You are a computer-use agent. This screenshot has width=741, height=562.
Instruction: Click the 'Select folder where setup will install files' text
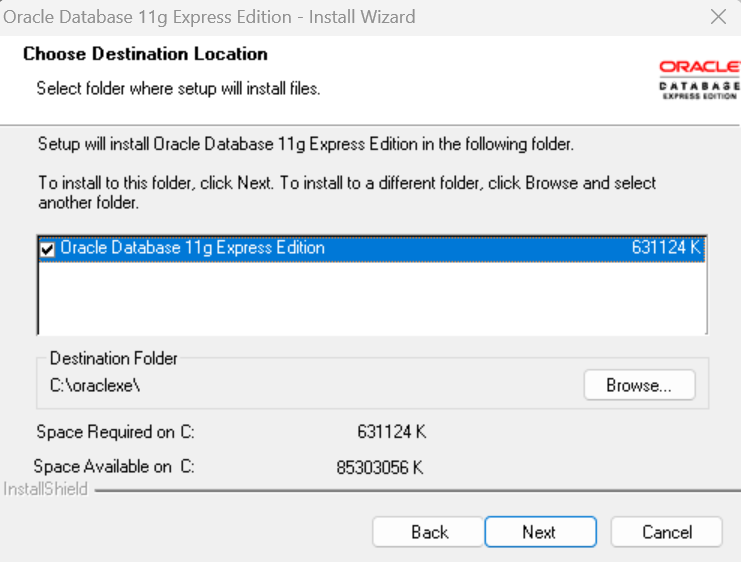(x=178, y=88)
